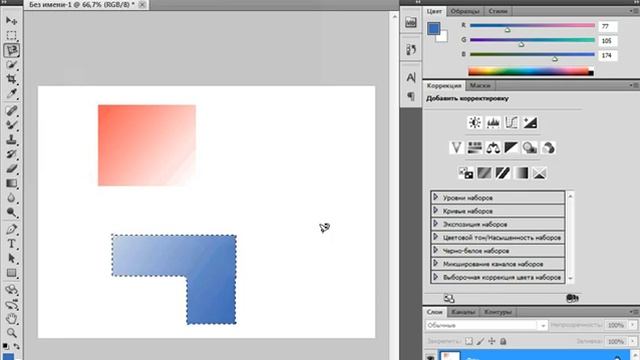Select the Gradient tool
The height and width of the screenshot is (360, 640).
tap(11, 184)
